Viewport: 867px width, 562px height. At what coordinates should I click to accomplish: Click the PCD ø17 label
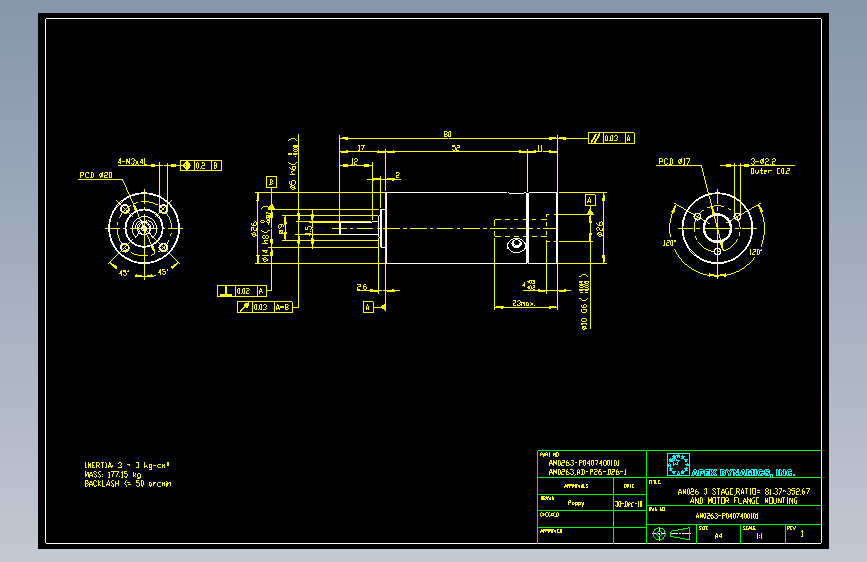pos(674,162)
